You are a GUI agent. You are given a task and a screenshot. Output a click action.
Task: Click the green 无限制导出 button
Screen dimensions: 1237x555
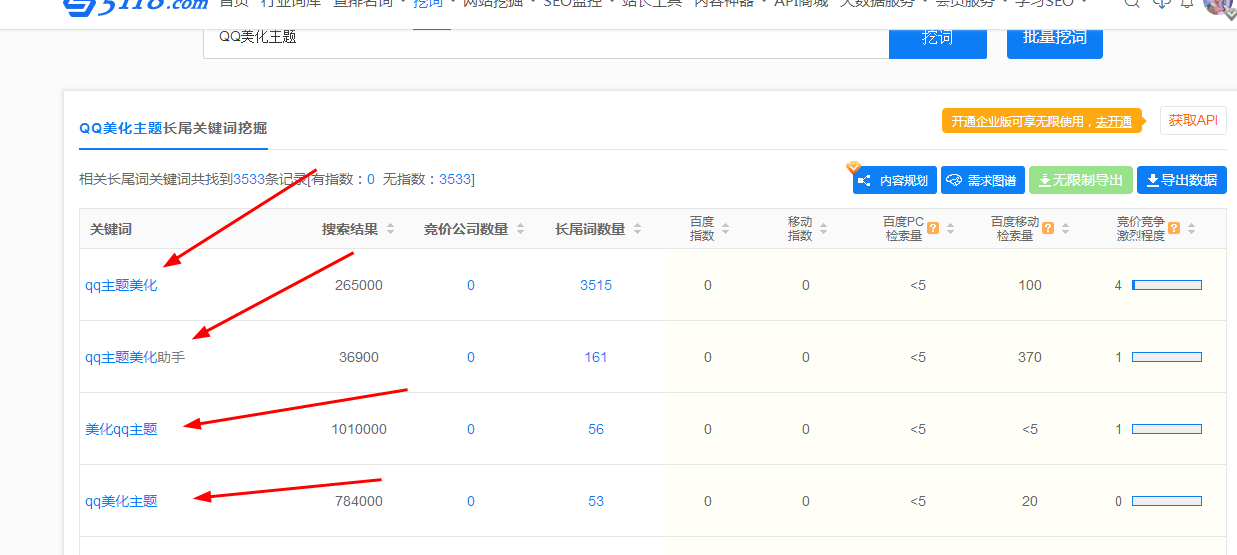tap(1080, 181)
